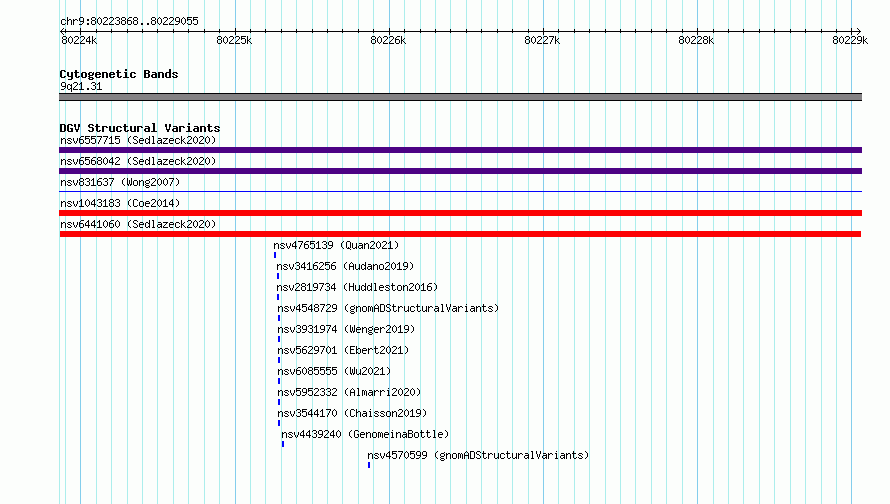Click the blue marker under nsv5629701
Viewport: 890px width, 504px height.
(x=279, y=360)
